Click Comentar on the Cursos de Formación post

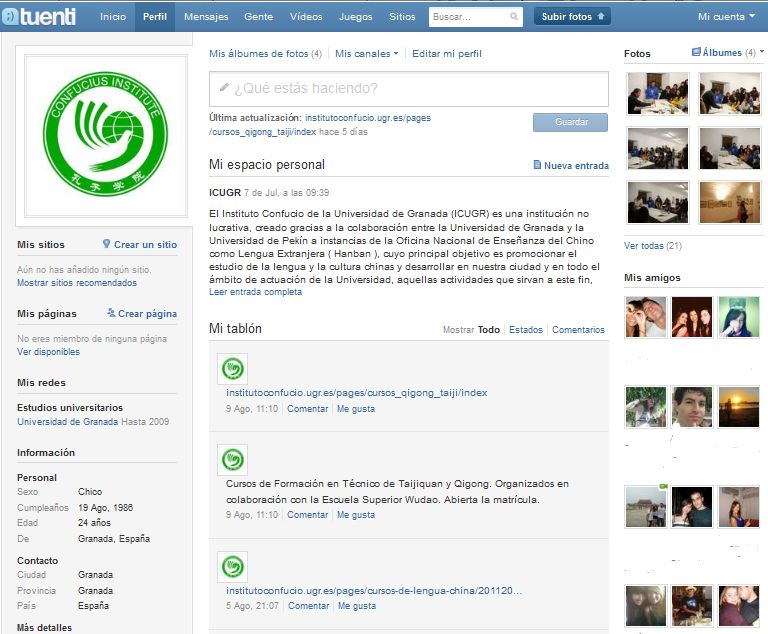tap(308, 514)
